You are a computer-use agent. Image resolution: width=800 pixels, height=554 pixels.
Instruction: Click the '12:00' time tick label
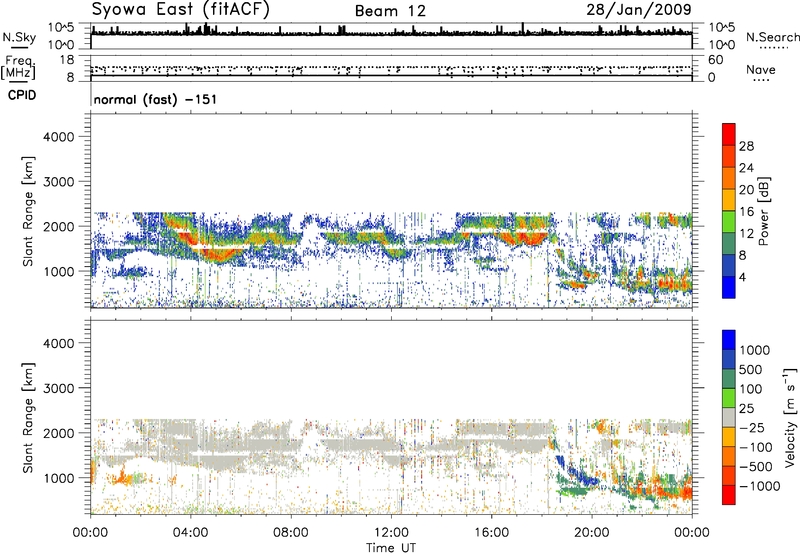pos(391,533)
